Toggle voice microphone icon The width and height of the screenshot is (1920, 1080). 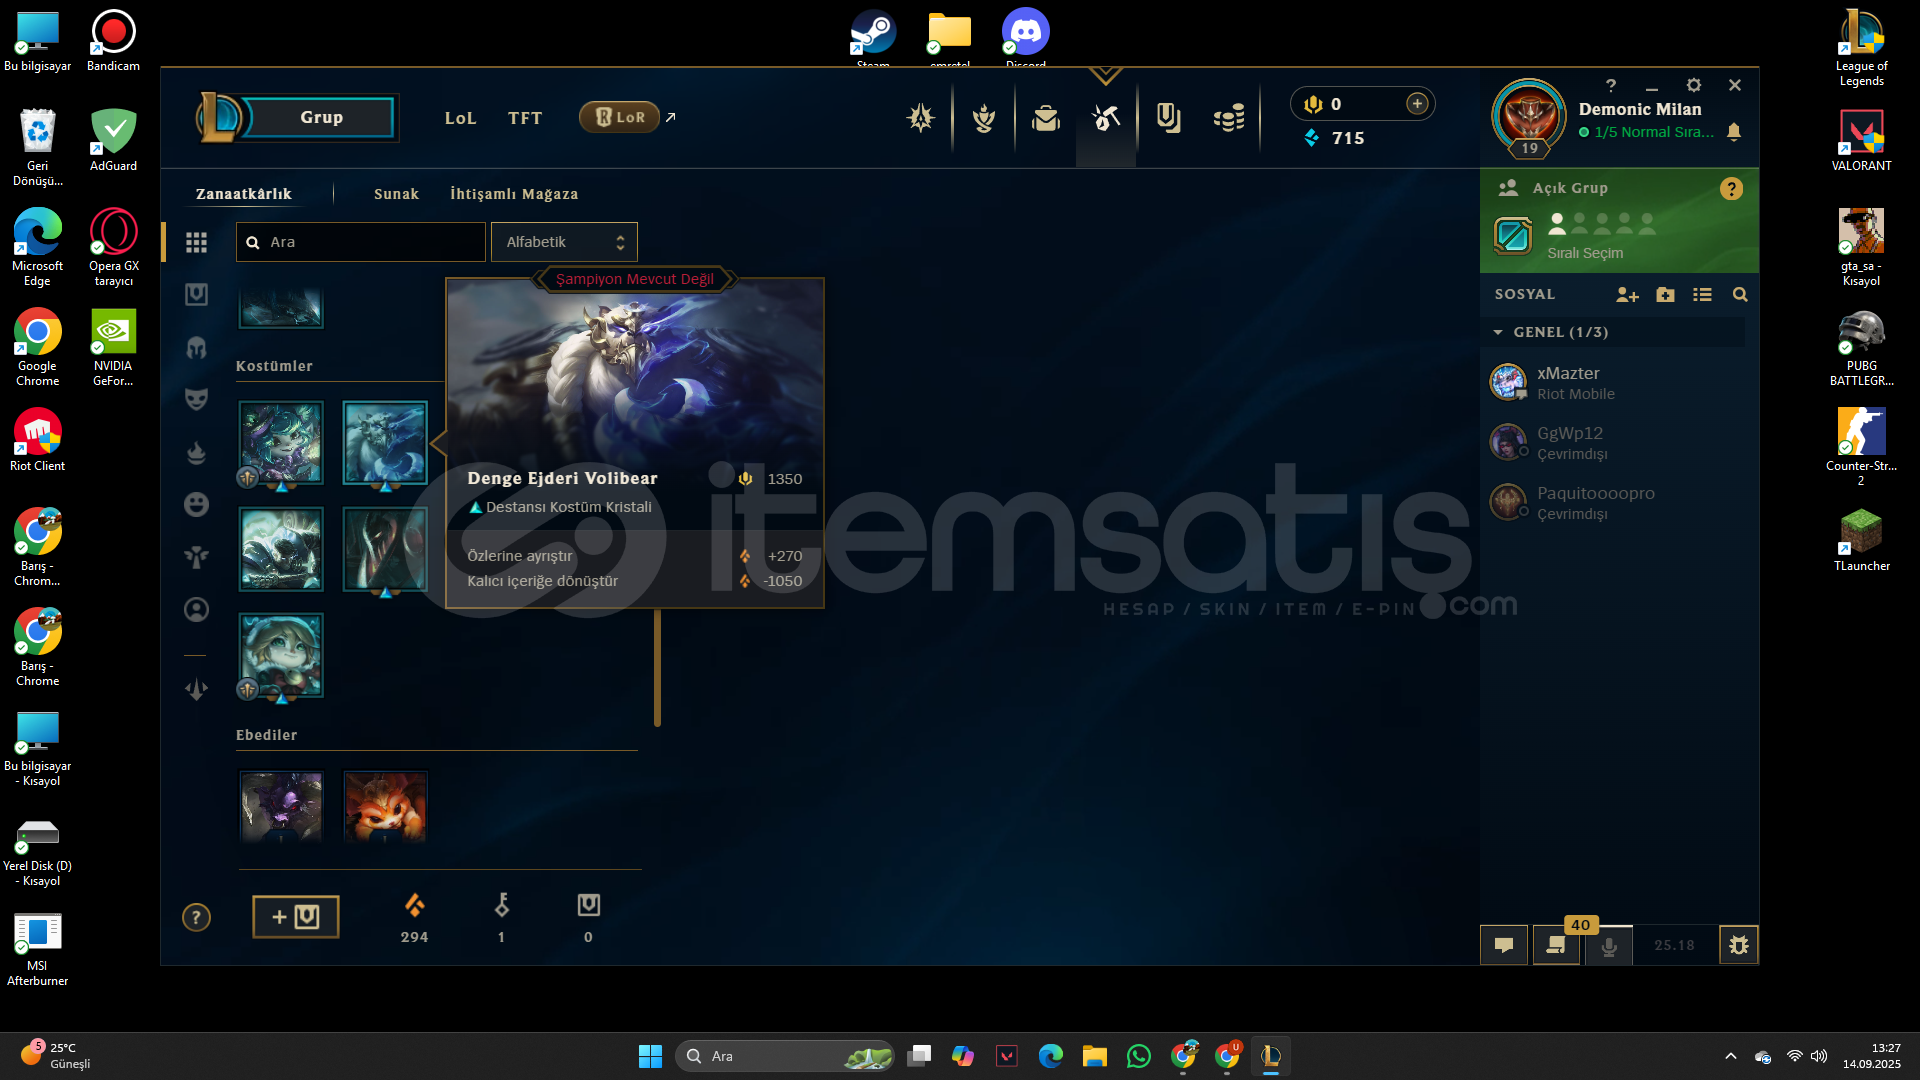(1609, 945)
